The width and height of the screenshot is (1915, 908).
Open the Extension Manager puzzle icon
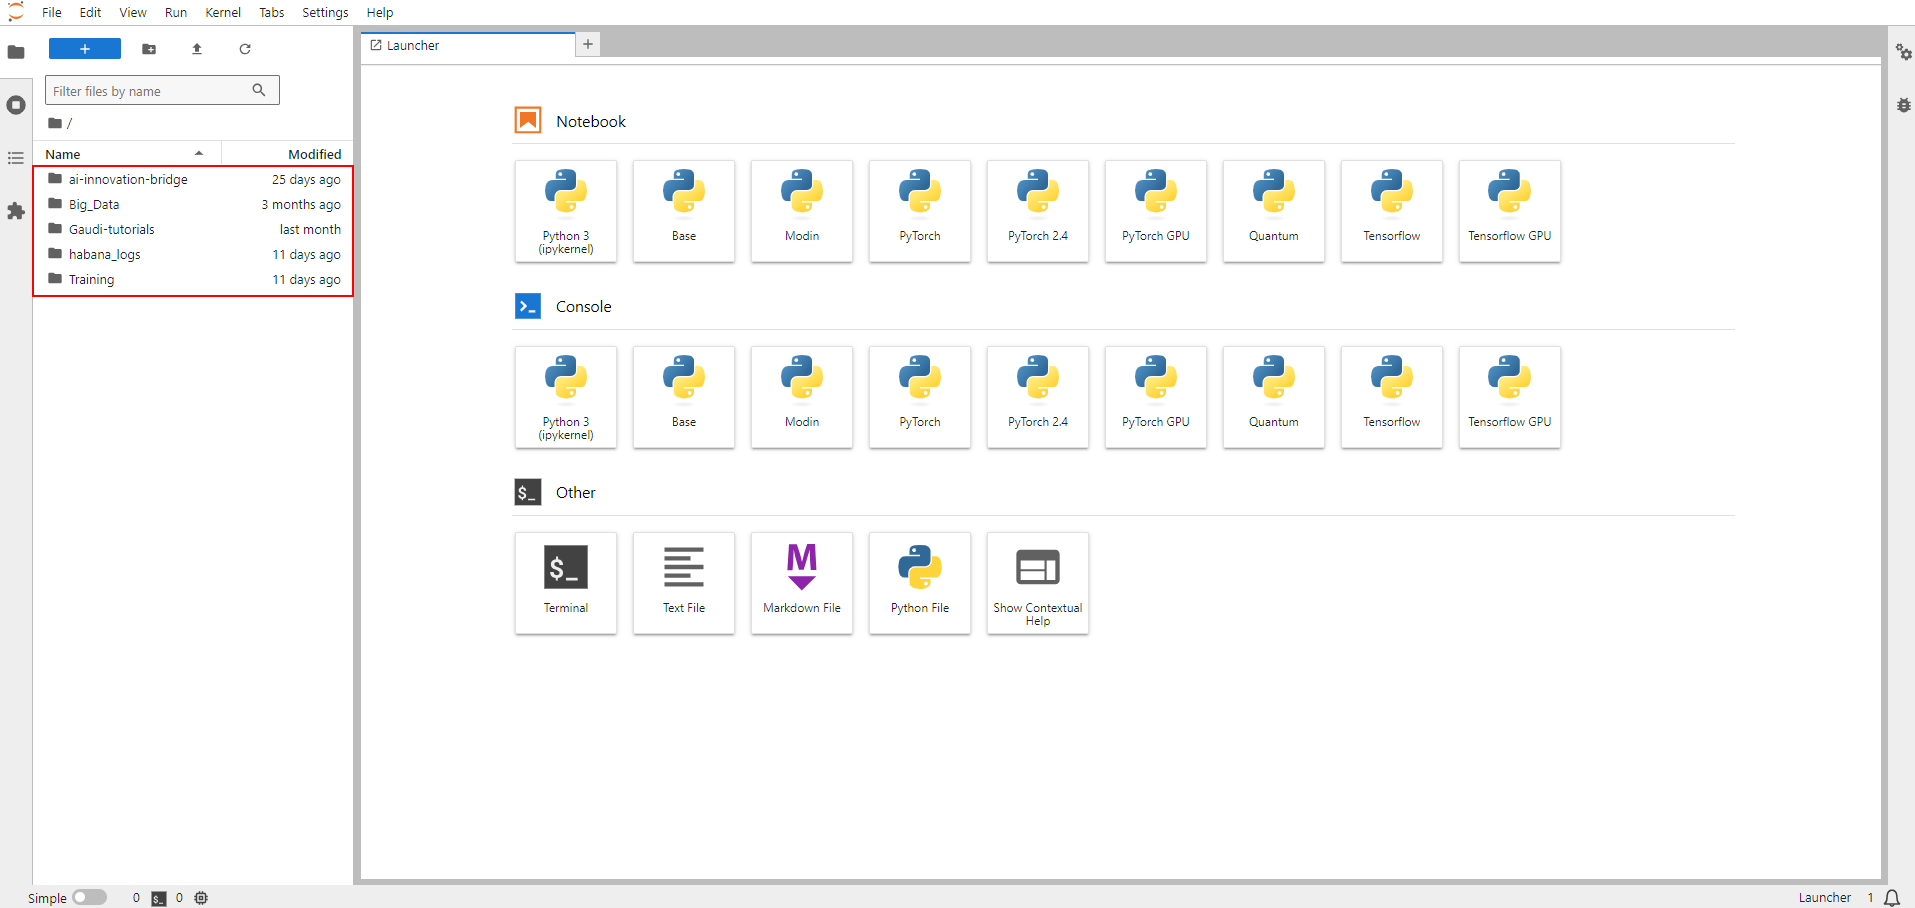16,211
